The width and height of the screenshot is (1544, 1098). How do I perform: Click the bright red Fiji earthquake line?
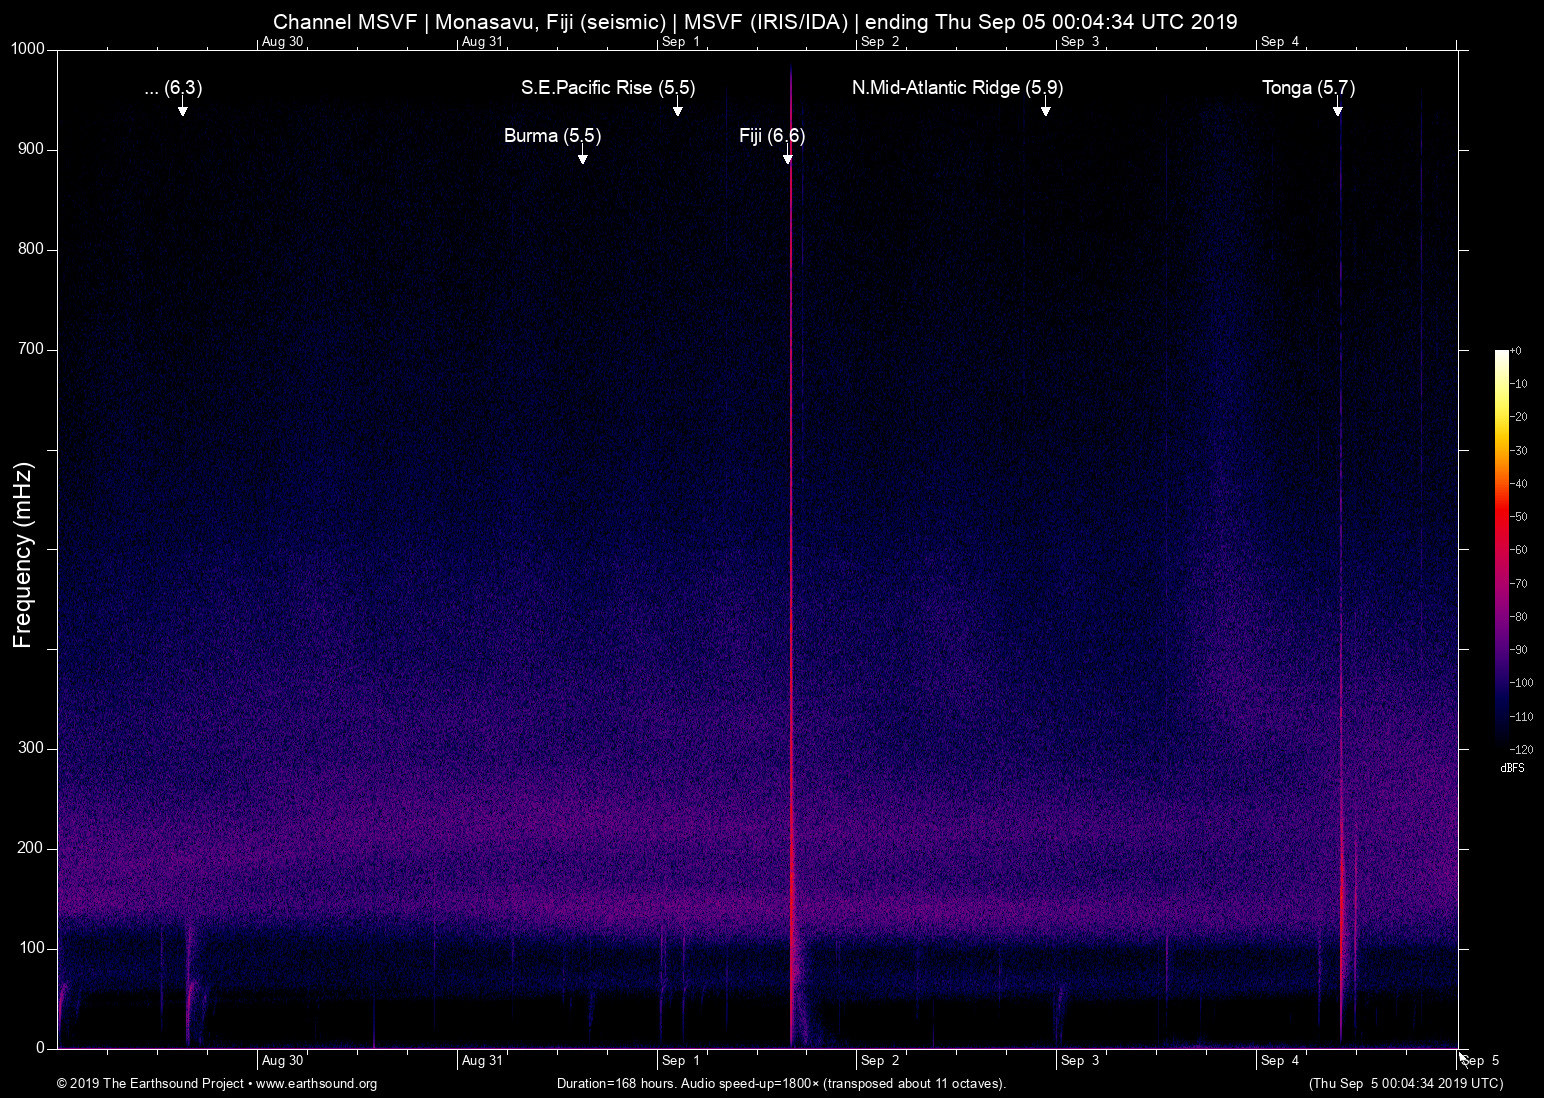(x=791, y=600)
